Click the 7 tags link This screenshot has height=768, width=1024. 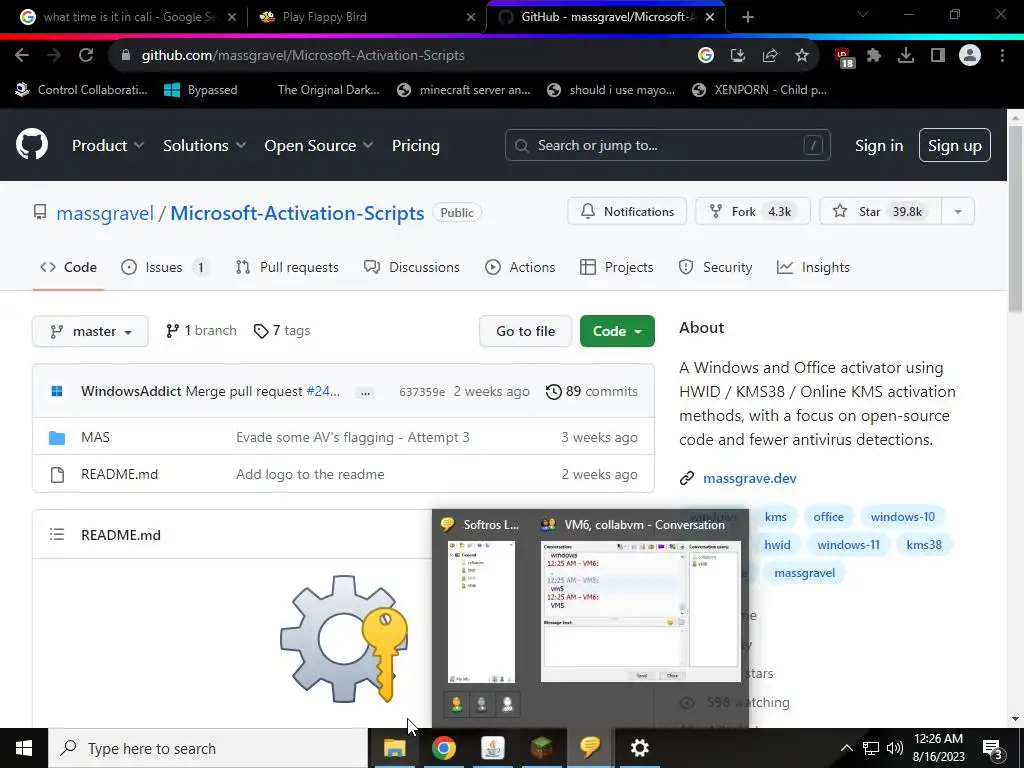tap(282, 330)
